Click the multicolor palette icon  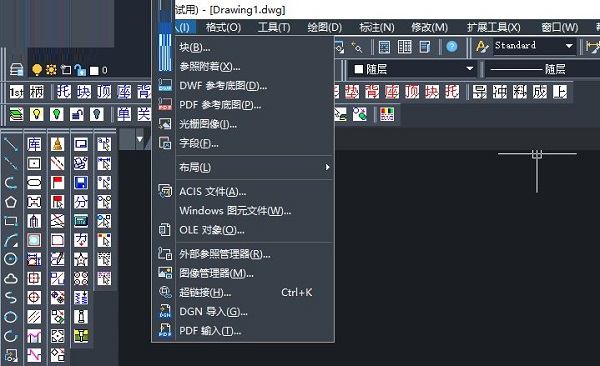coord(387,114)
